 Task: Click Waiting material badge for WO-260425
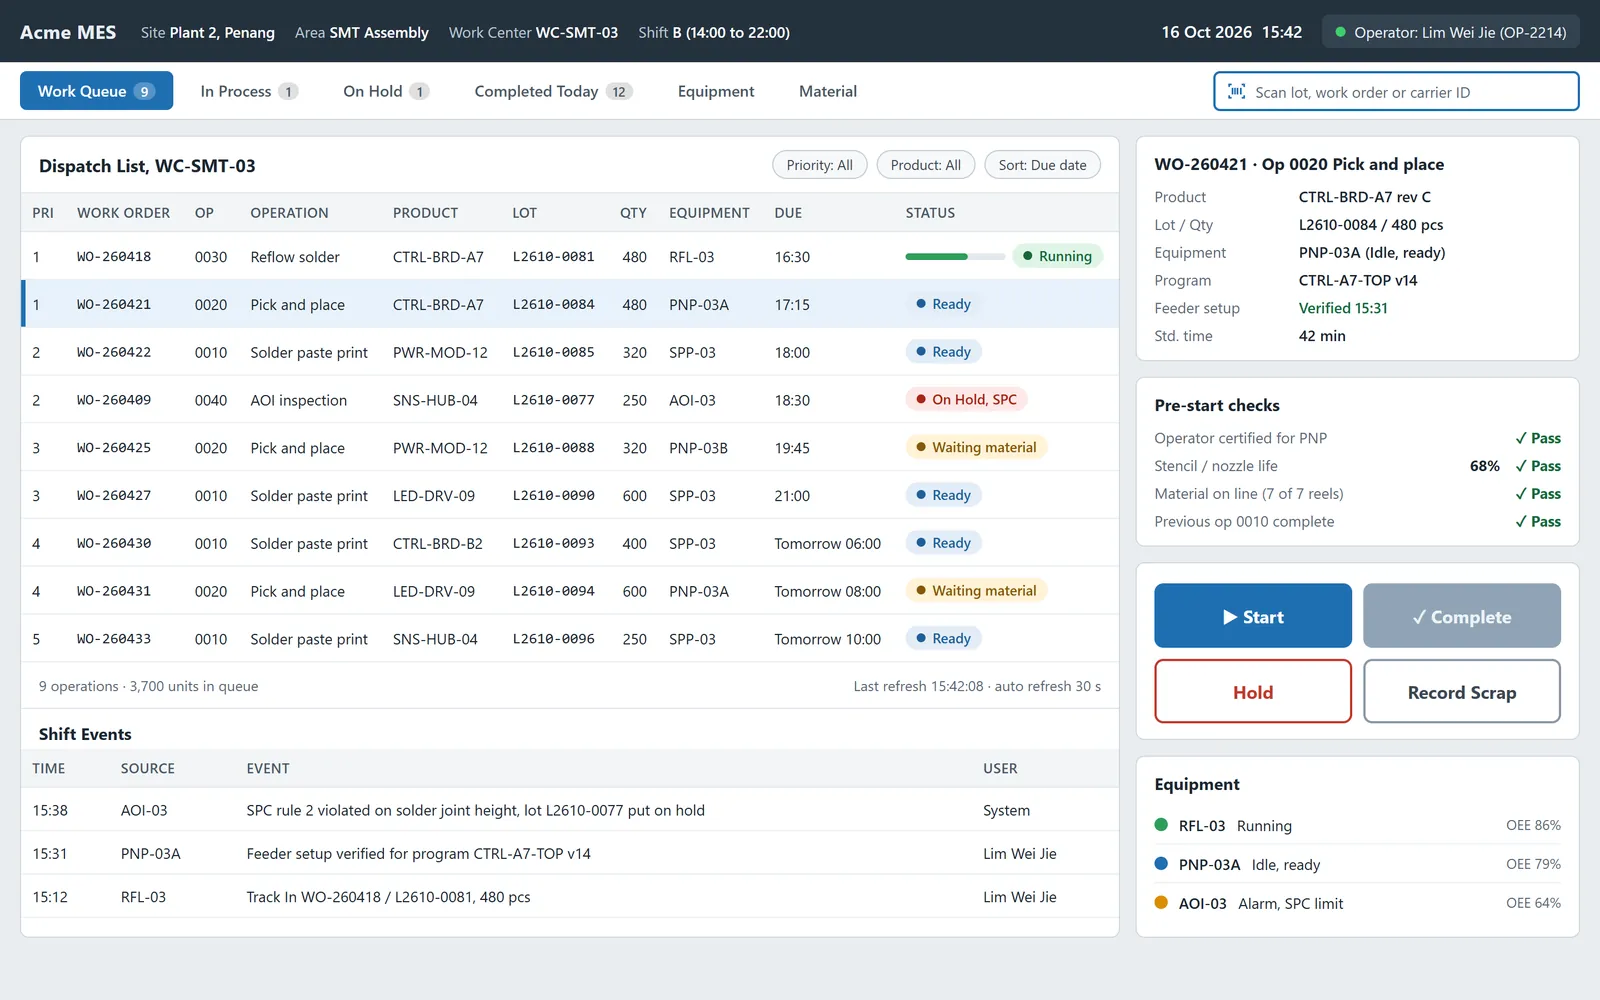976,447
